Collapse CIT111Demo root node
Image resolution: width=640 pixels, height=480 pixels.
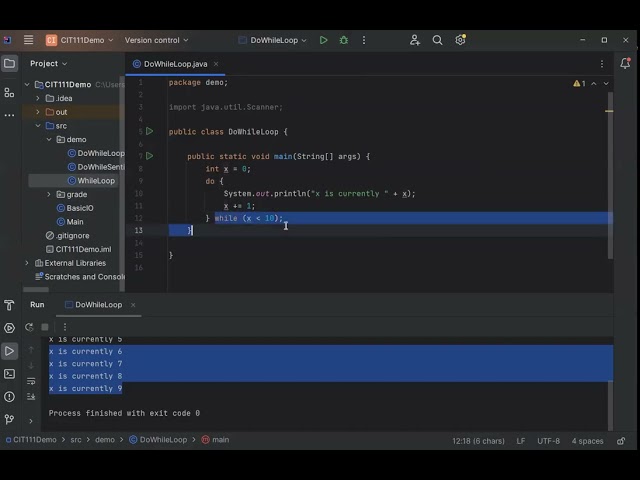pyautogui.click(x=27, y=84)
